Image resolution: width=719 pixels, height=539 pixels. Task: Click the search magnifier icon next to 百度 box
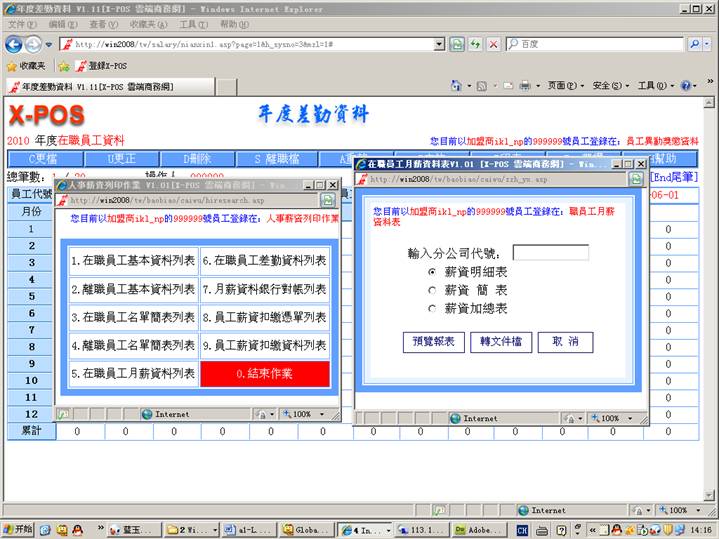click(x=695, y=44)
